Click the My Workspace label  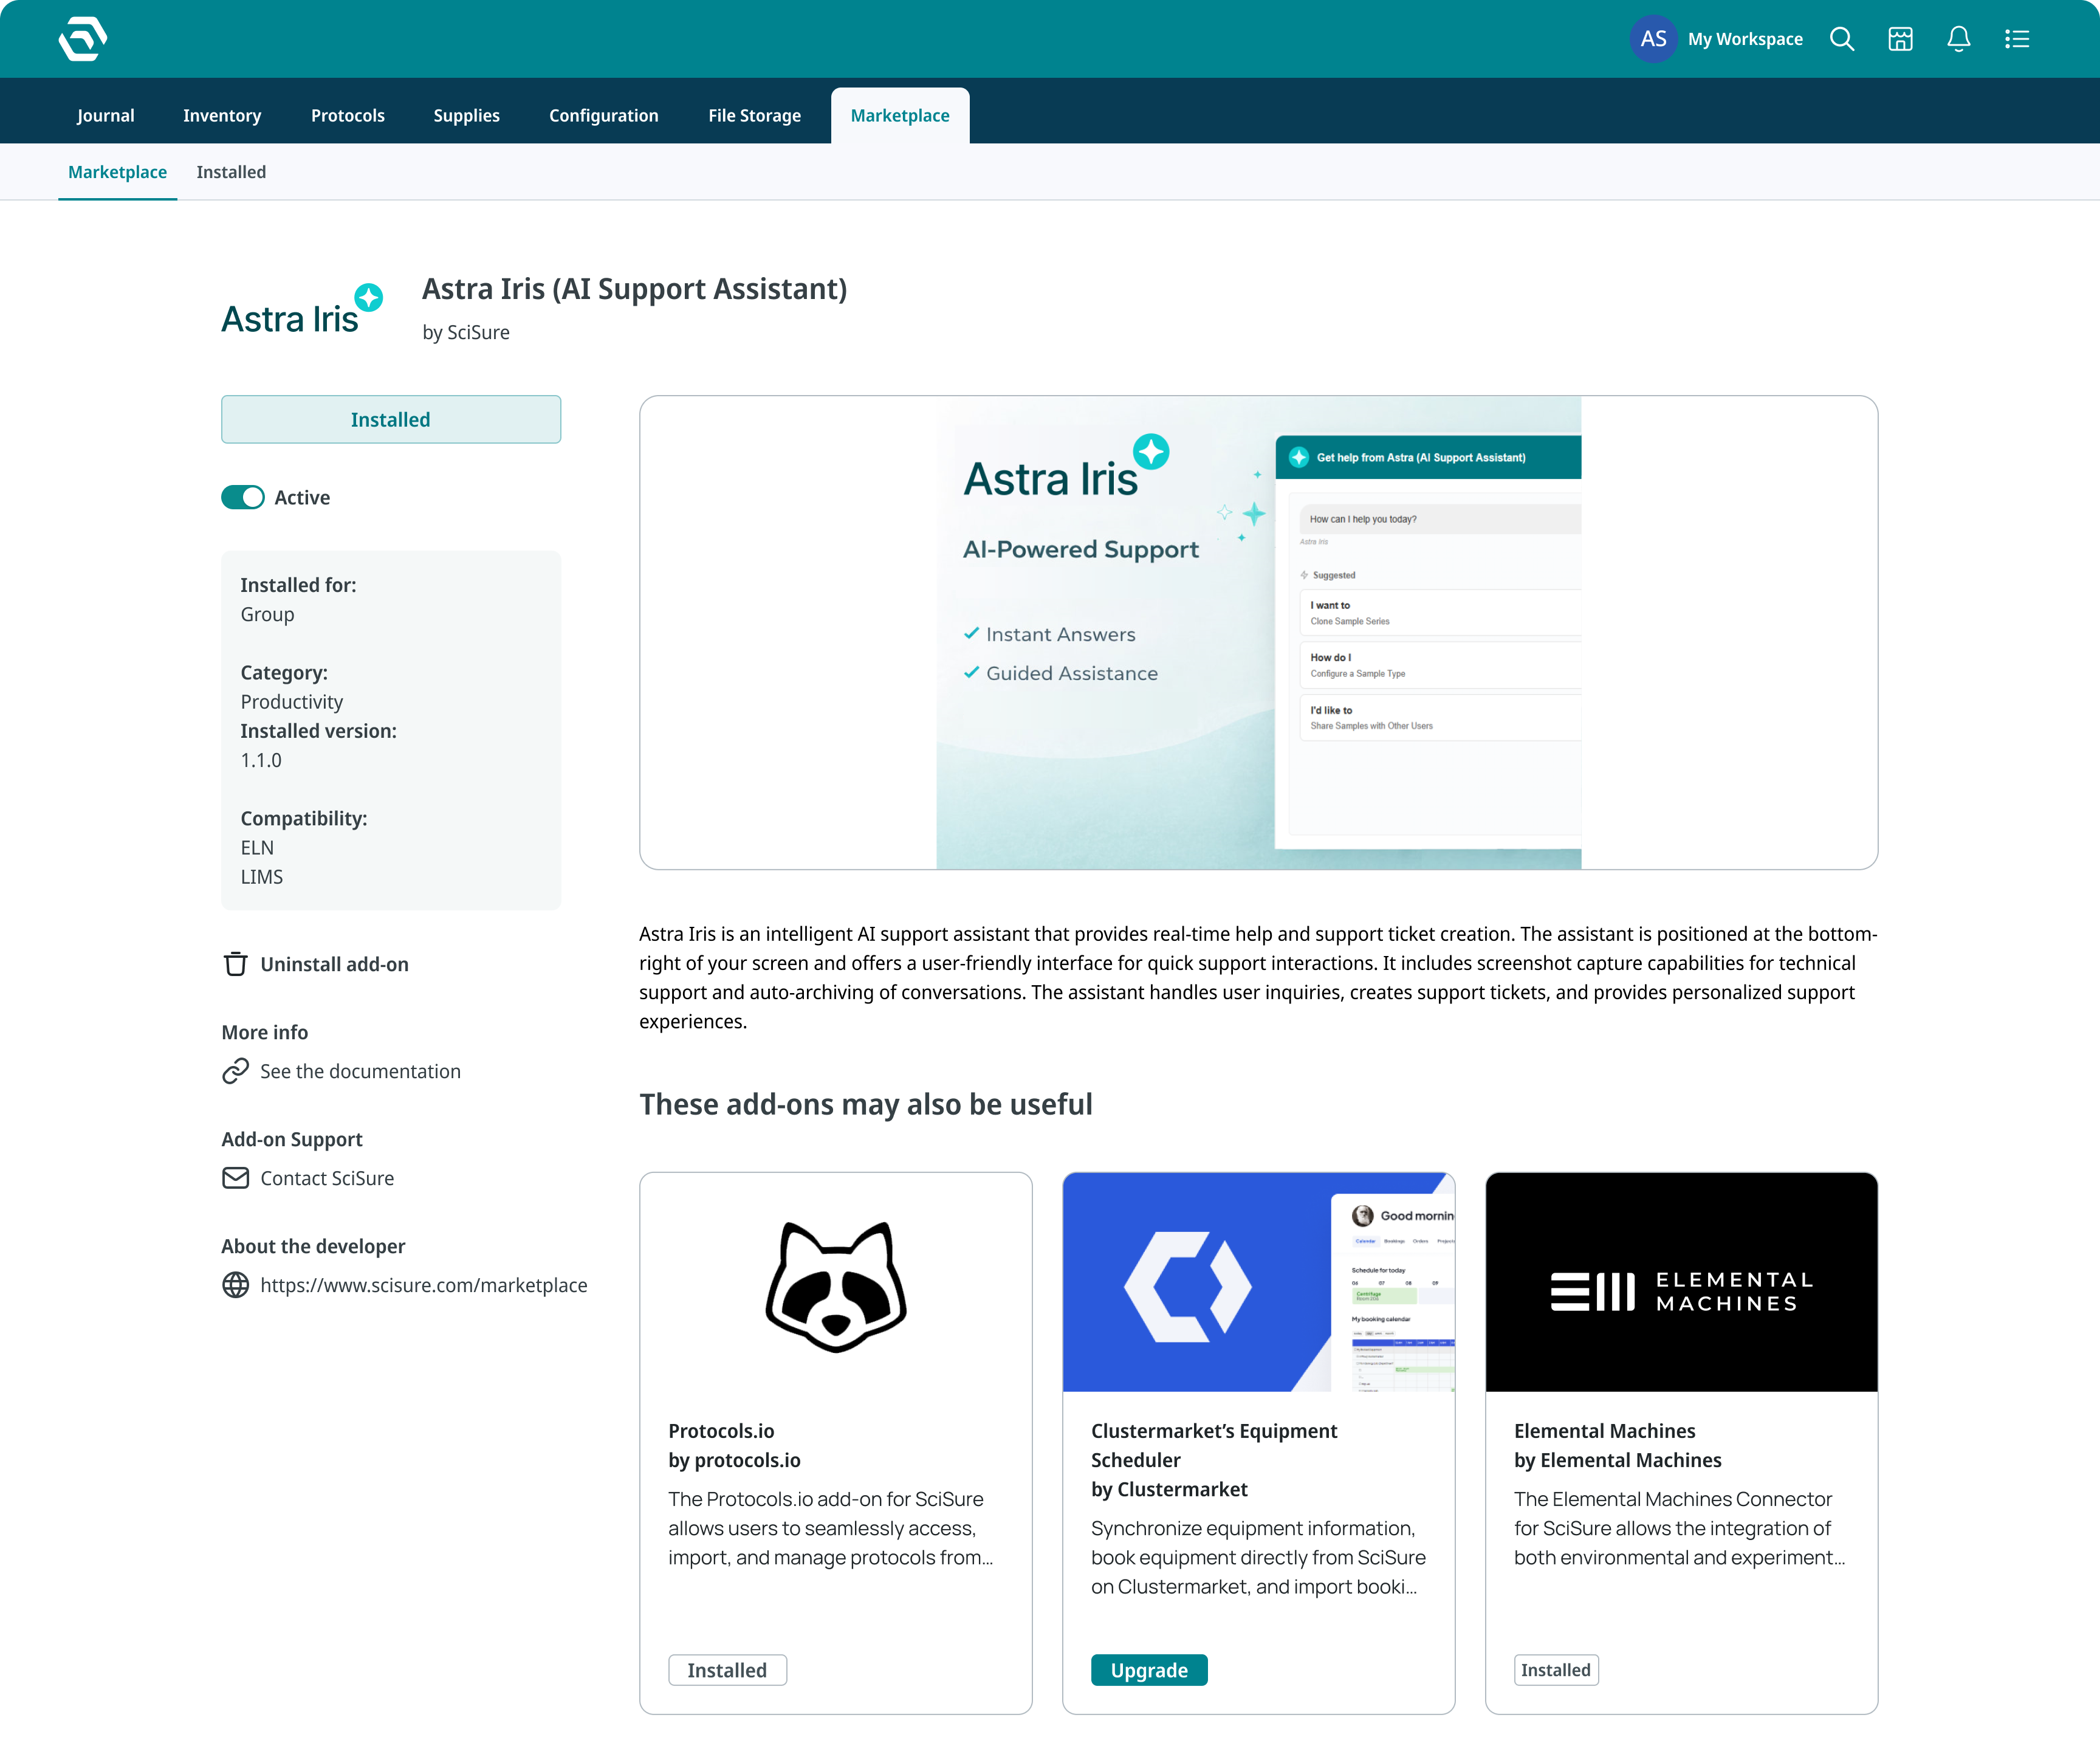tap(1745, 39)
